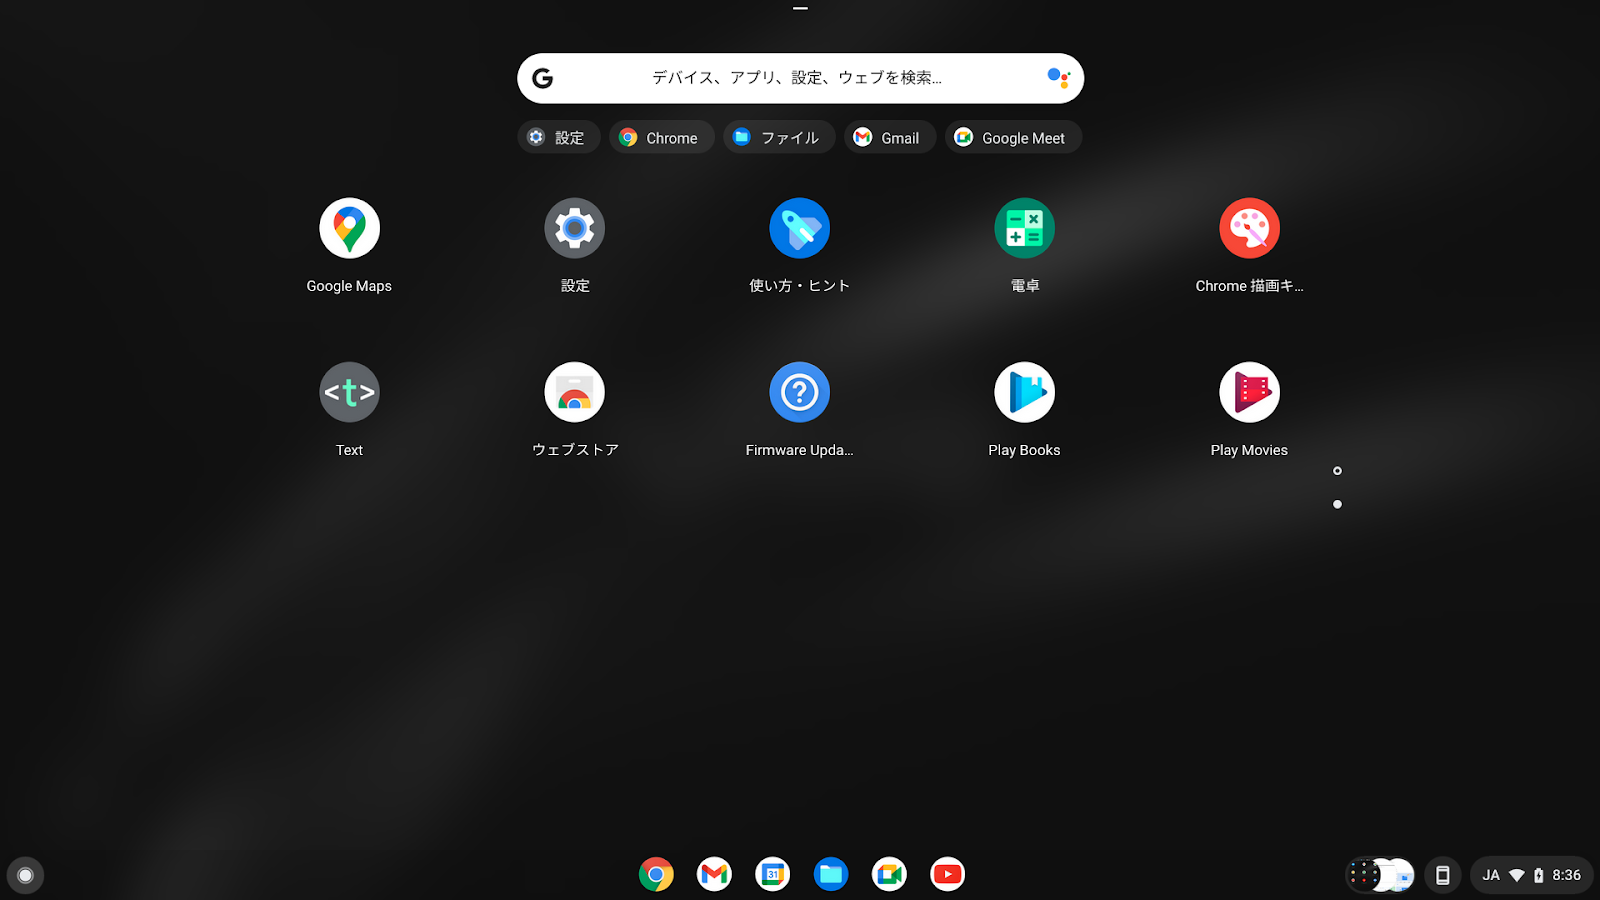The height and width of the screenshot is (900, 1600).
Task: Activate the Google Assistant icon
Action: point(1058,78)
